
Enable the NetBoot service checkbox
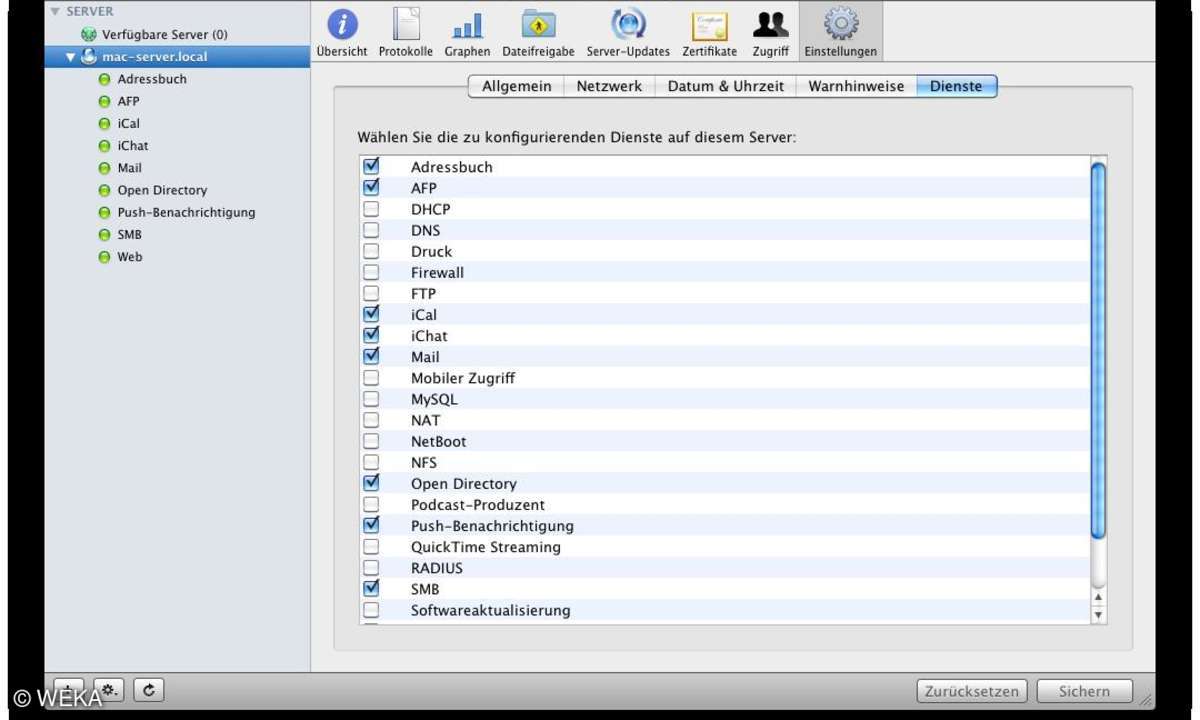click(x=371, y=441)
